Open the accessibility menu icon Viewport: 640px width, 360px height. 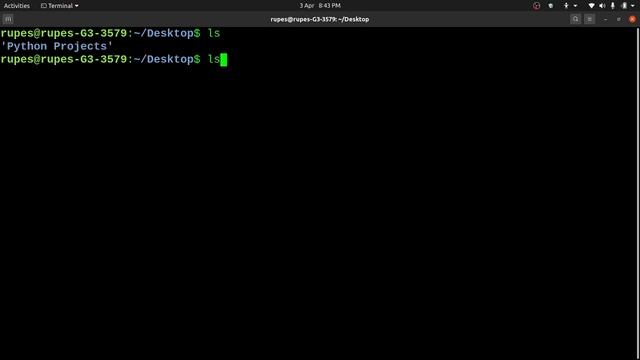coord(566,6)
